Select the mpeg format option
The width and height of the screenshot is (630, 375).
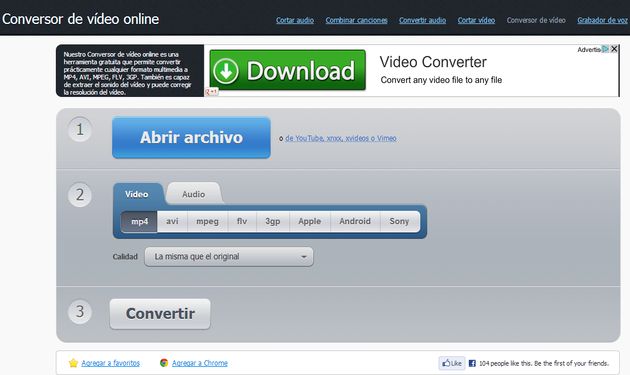[x=207, y=221]
